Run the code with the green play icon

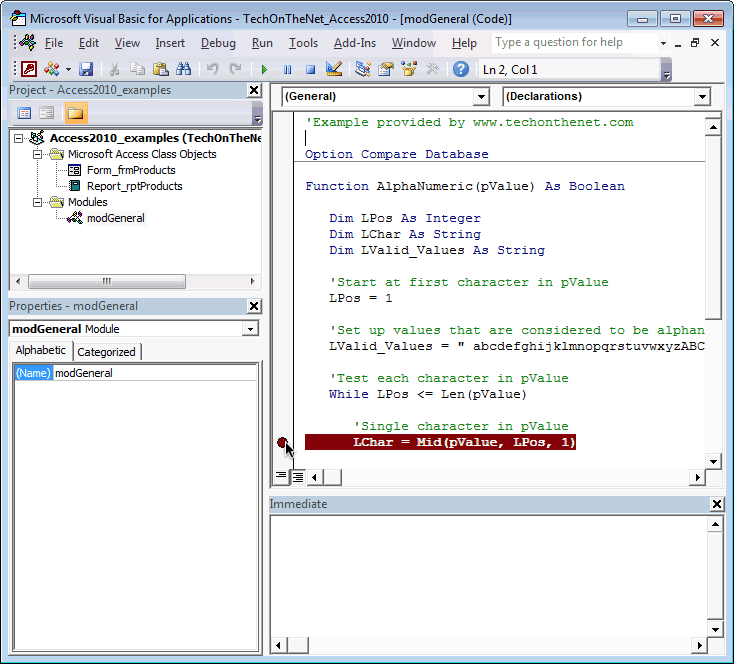[x=264, y=70]
